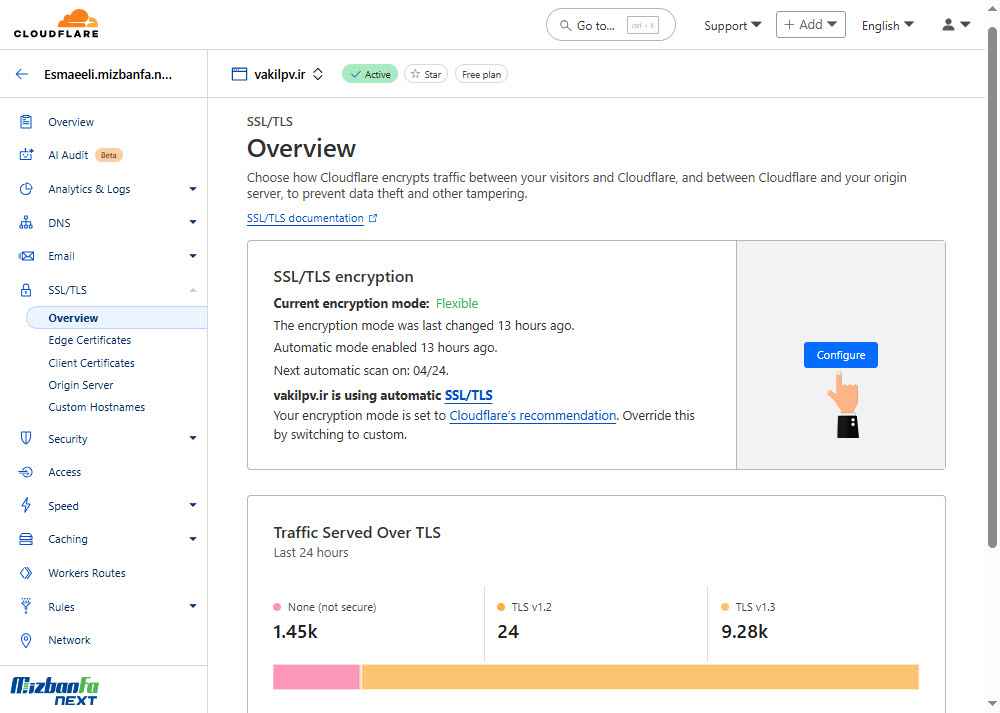Screen dimensions: 1000x713
Task: Click the page vertical scrollbar
Action: pyautogui.click(x=992, y=287)
